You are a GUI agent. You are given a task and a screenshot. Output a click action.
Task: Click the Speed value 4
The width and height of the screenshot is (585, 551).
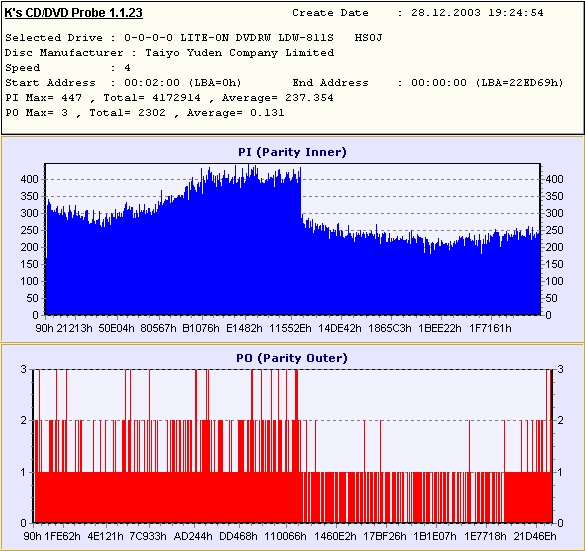coord(128,68)
